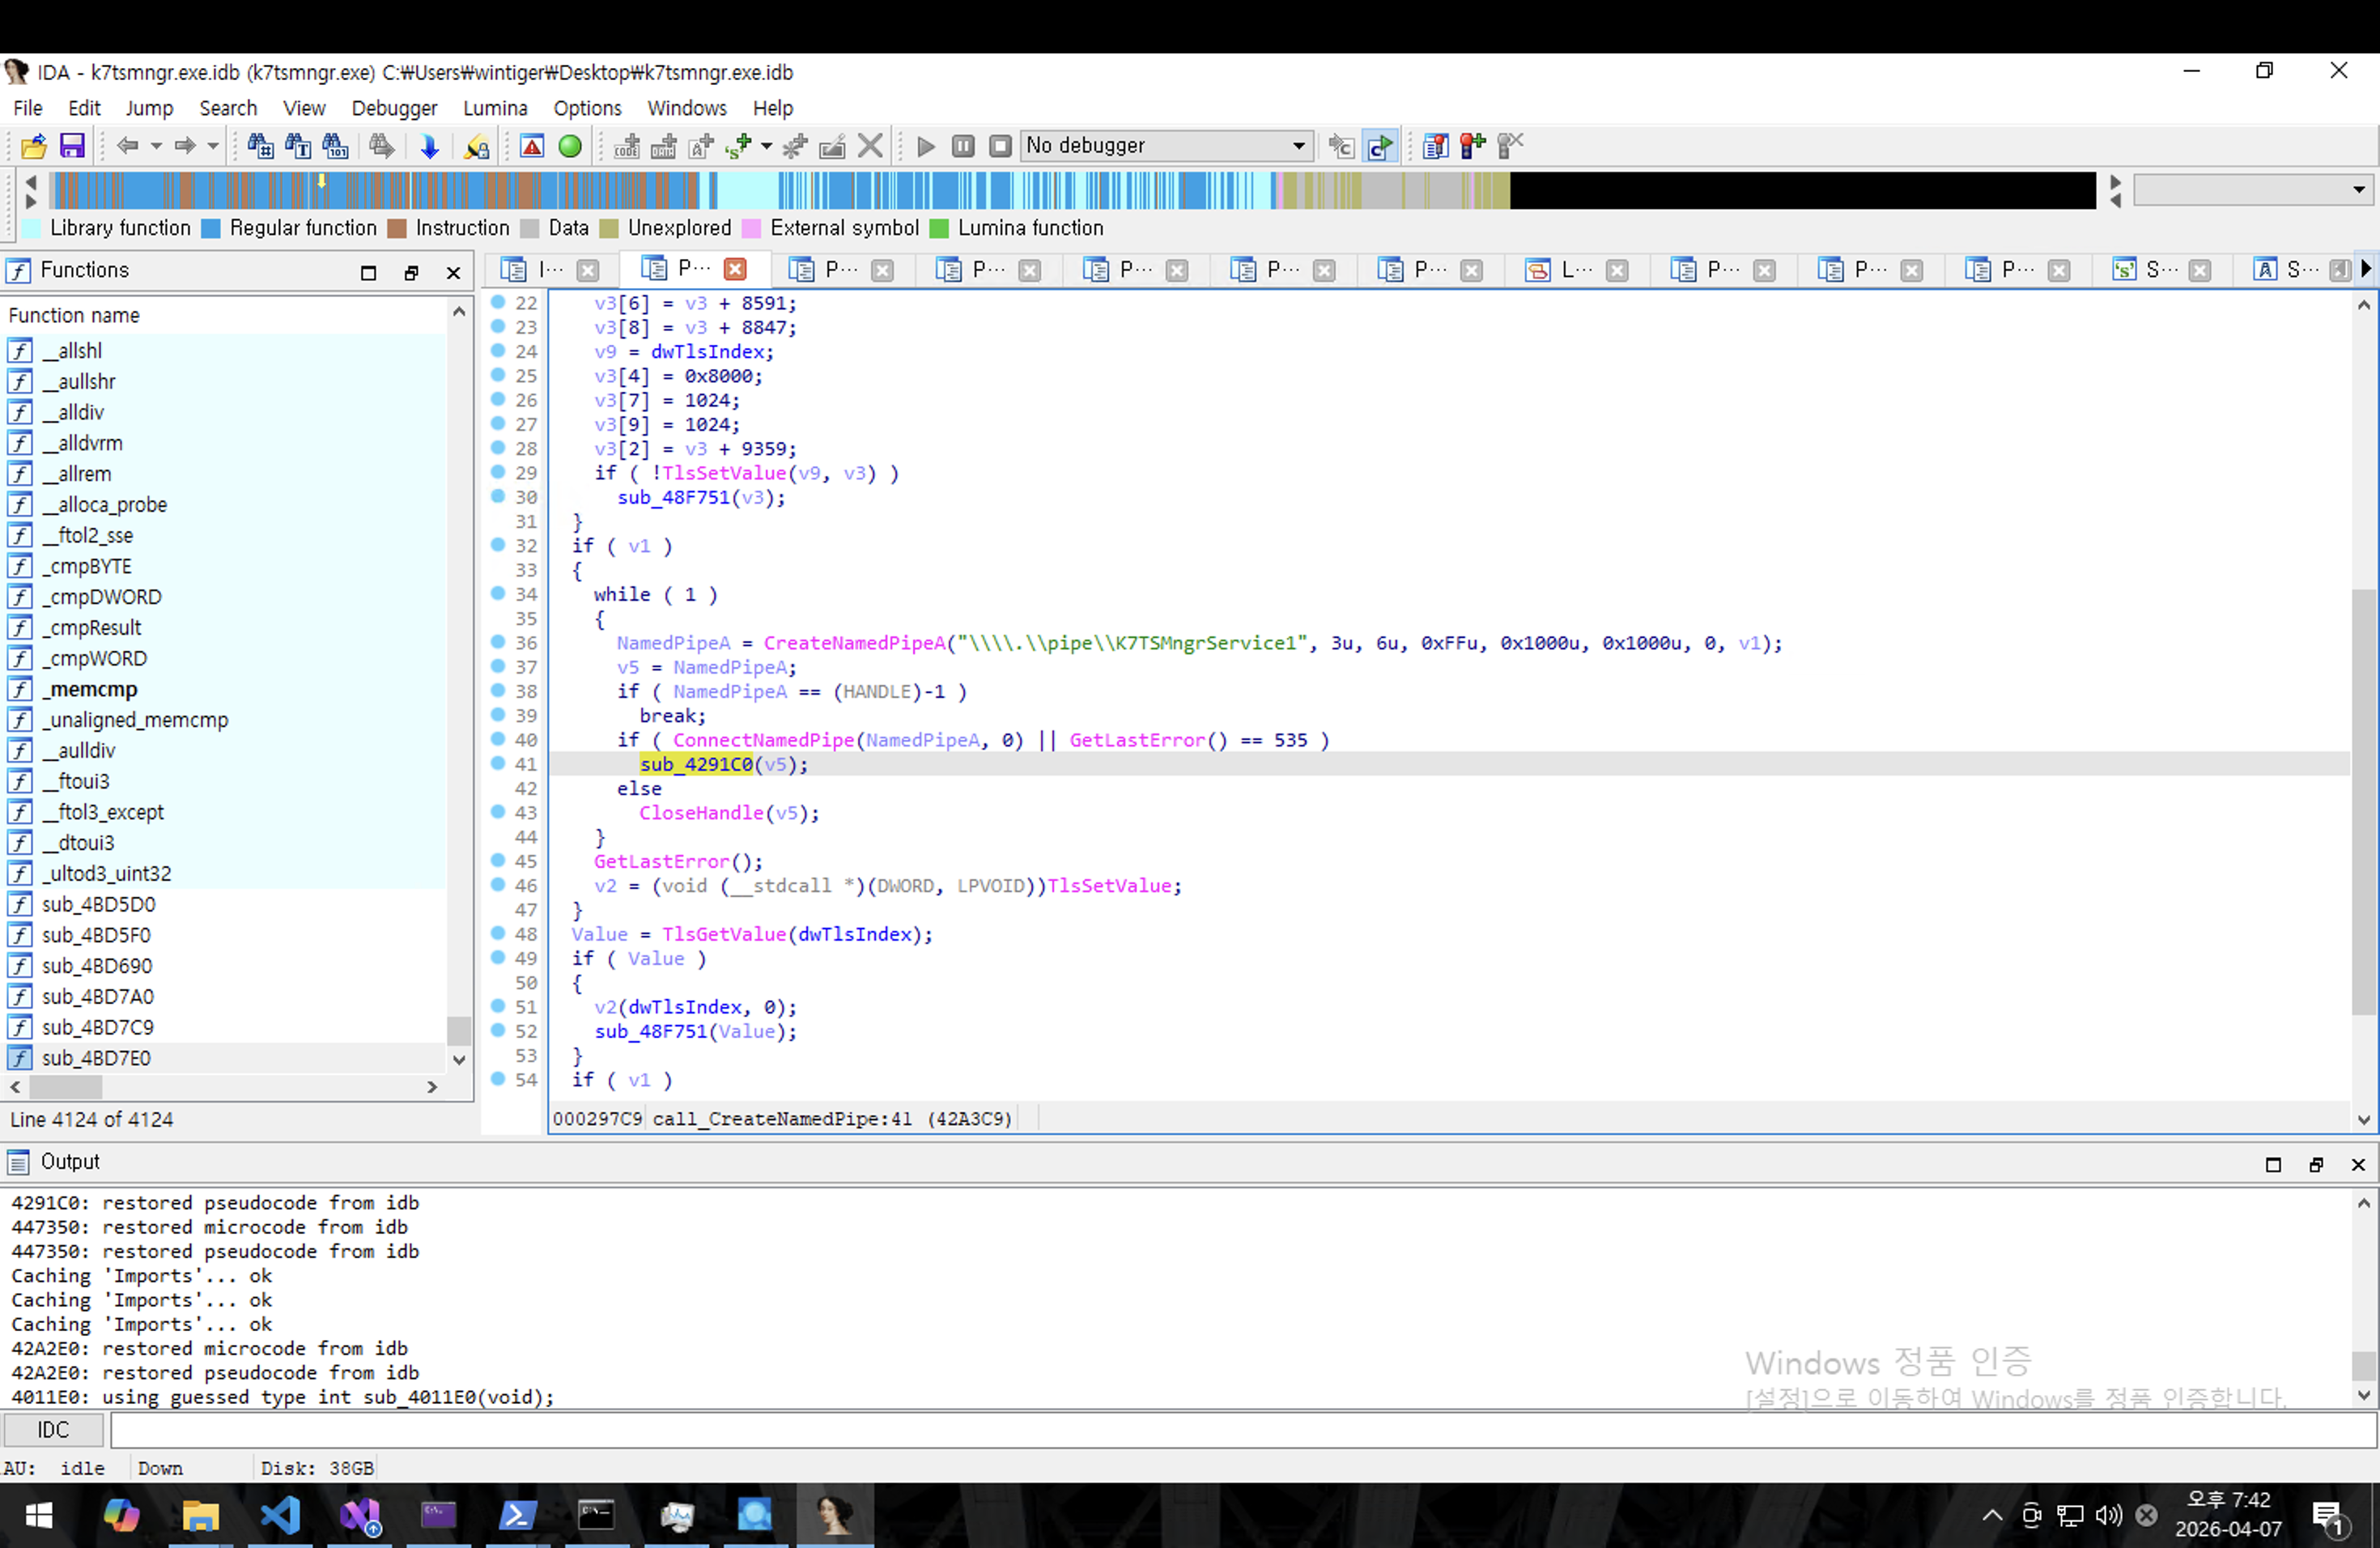Select sub_4BD7C9 in Functions list
Viewport: 2380px width, 1548px height.
pyautogui.click(x=98, y=1027)
